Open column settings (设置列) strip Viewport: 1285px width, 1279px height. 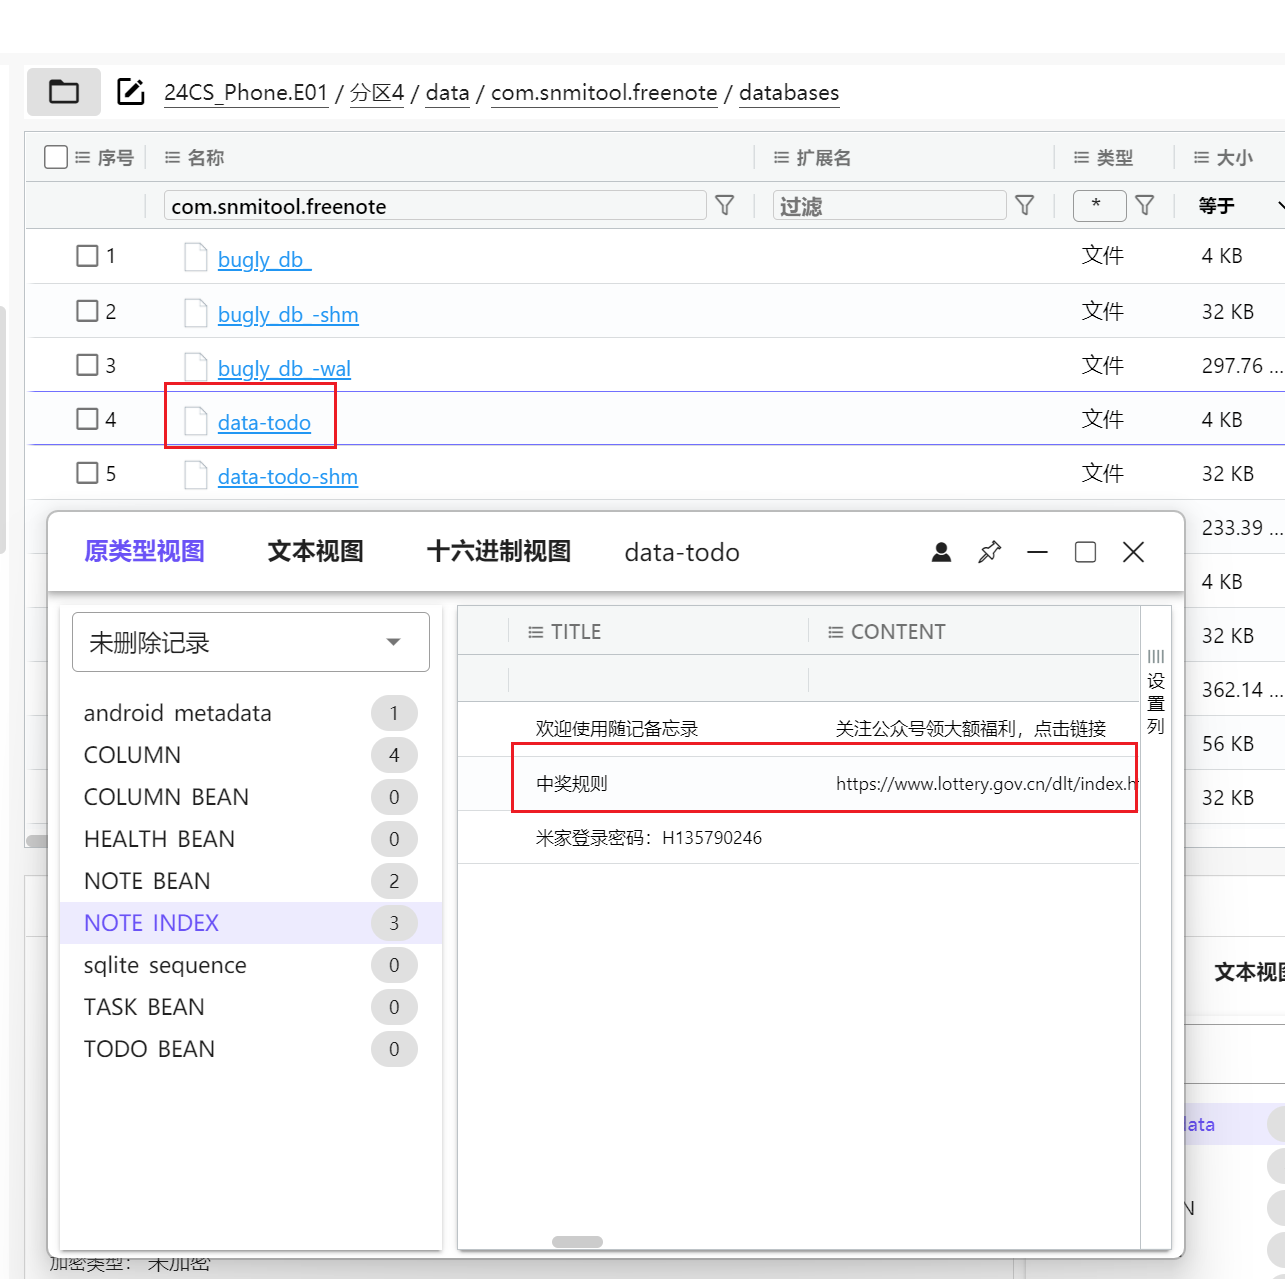pos(1156,692)
